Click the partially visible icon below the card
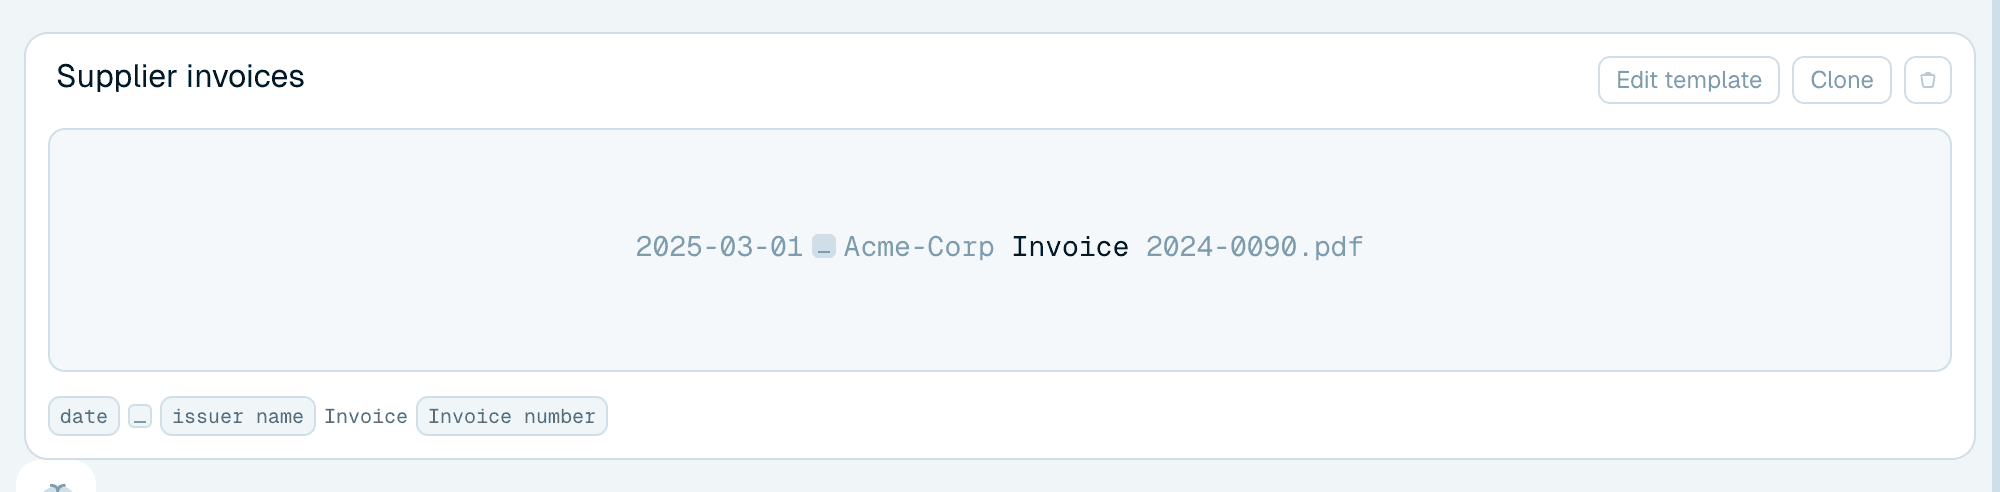The image size is (2000, 492). point(57,486)
